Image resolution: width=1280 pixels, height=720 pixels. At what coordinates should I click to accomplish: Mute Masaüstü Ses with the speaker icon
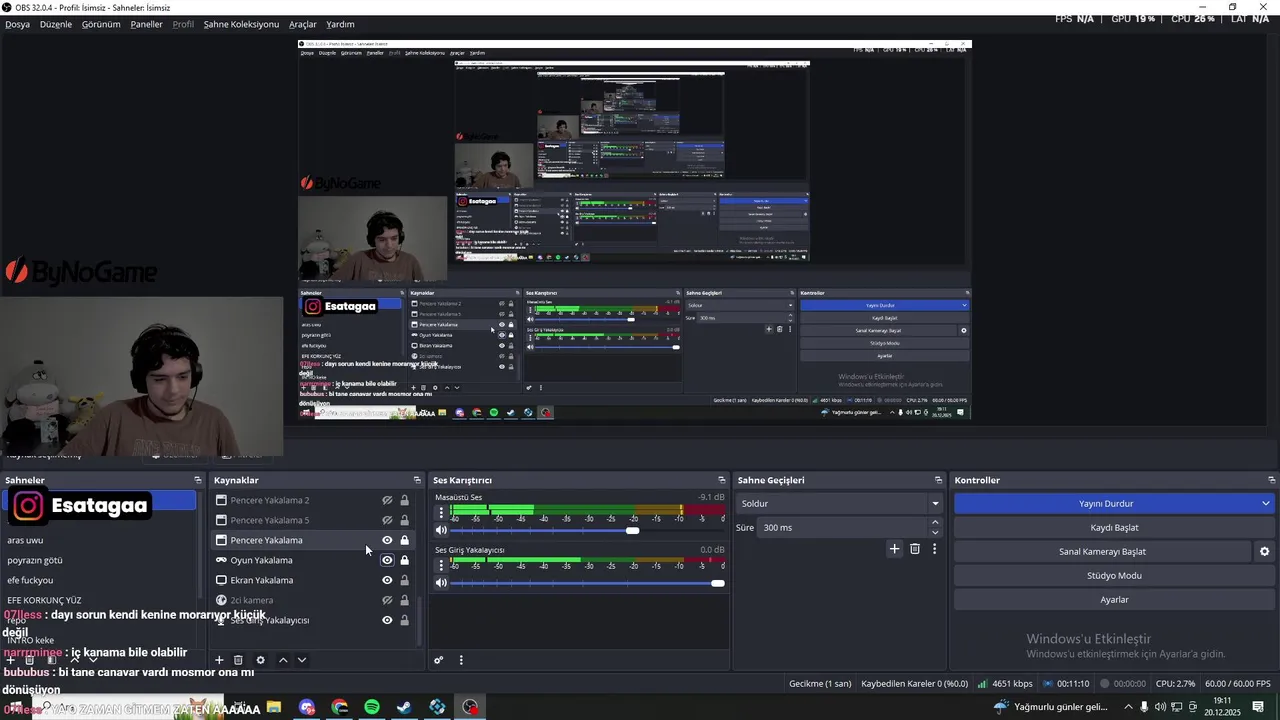[441, 530]
